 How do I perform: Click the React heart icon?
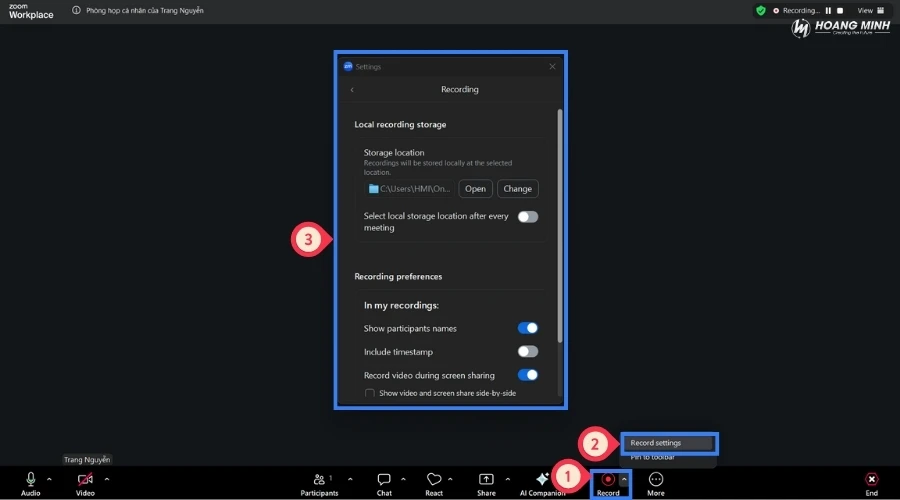(x=434, y=480)
